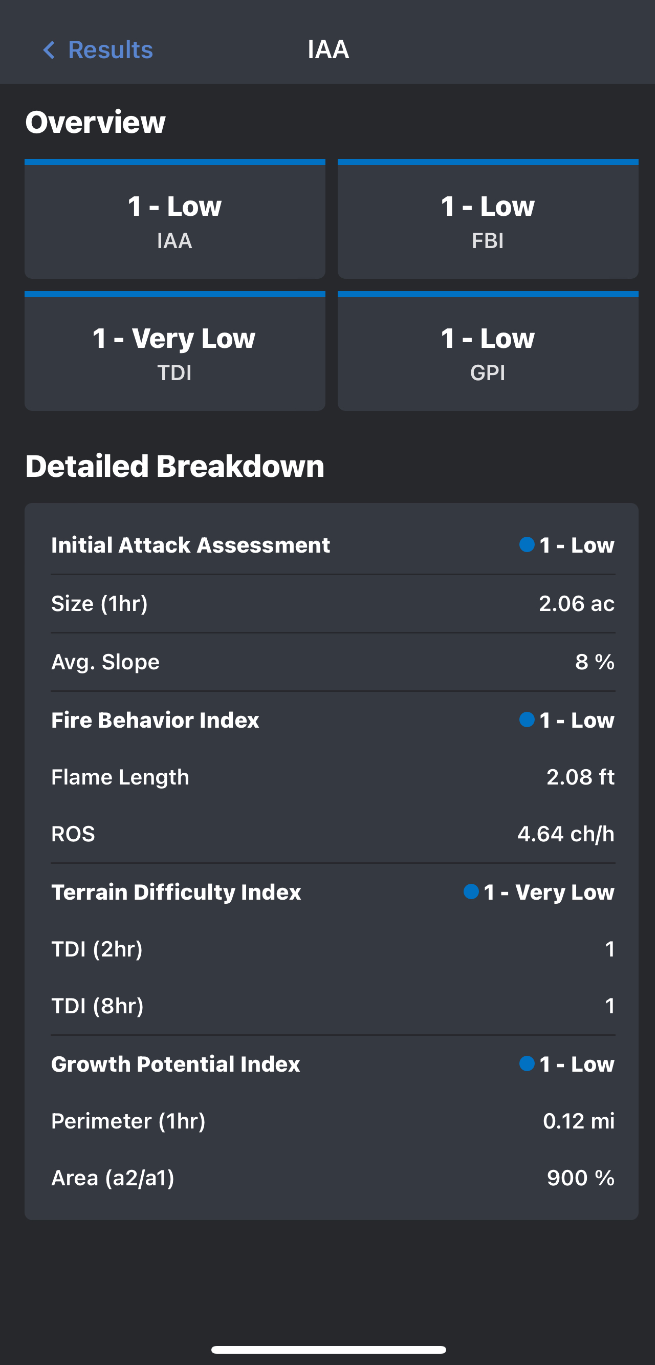Viewport: 655px width, 1365px height.
Task: Select the Size (1hr) row
Action: click(331, 604)
